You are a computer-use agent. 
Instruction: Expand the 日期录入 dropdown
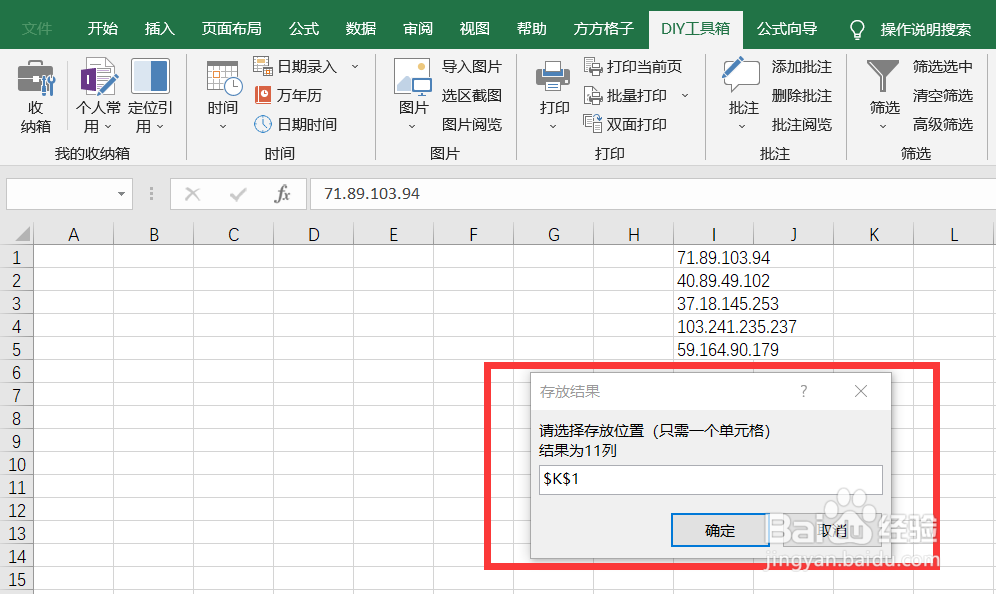point(355,66)
